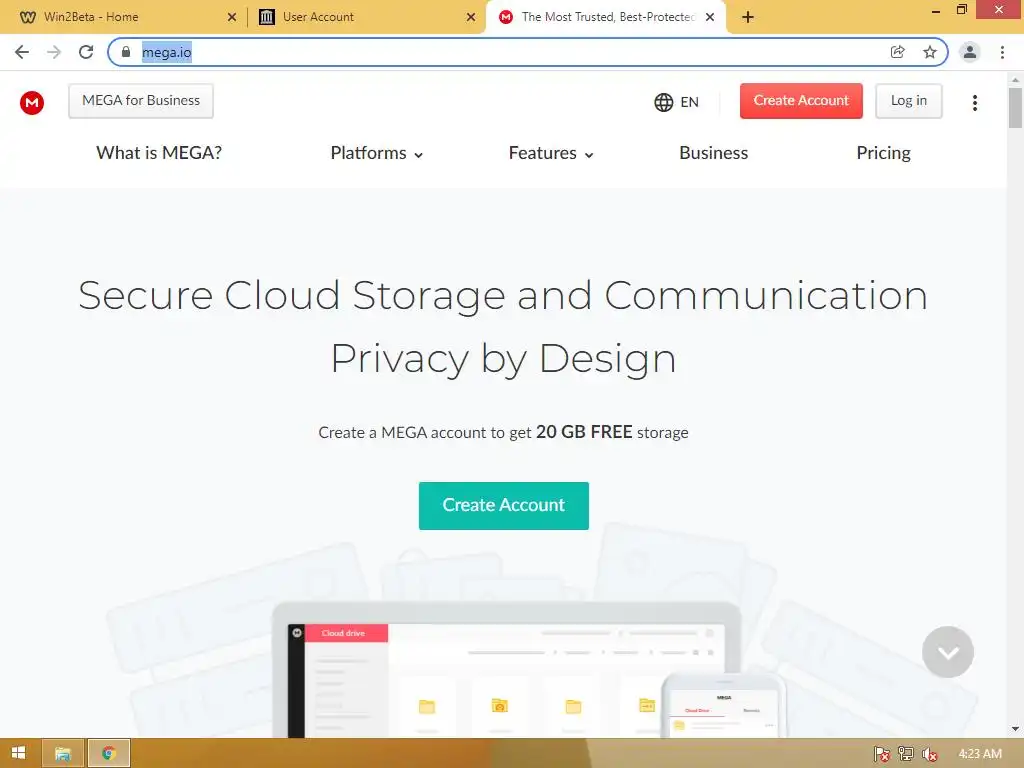Click the green Create Account button

(x=504, y=505)
